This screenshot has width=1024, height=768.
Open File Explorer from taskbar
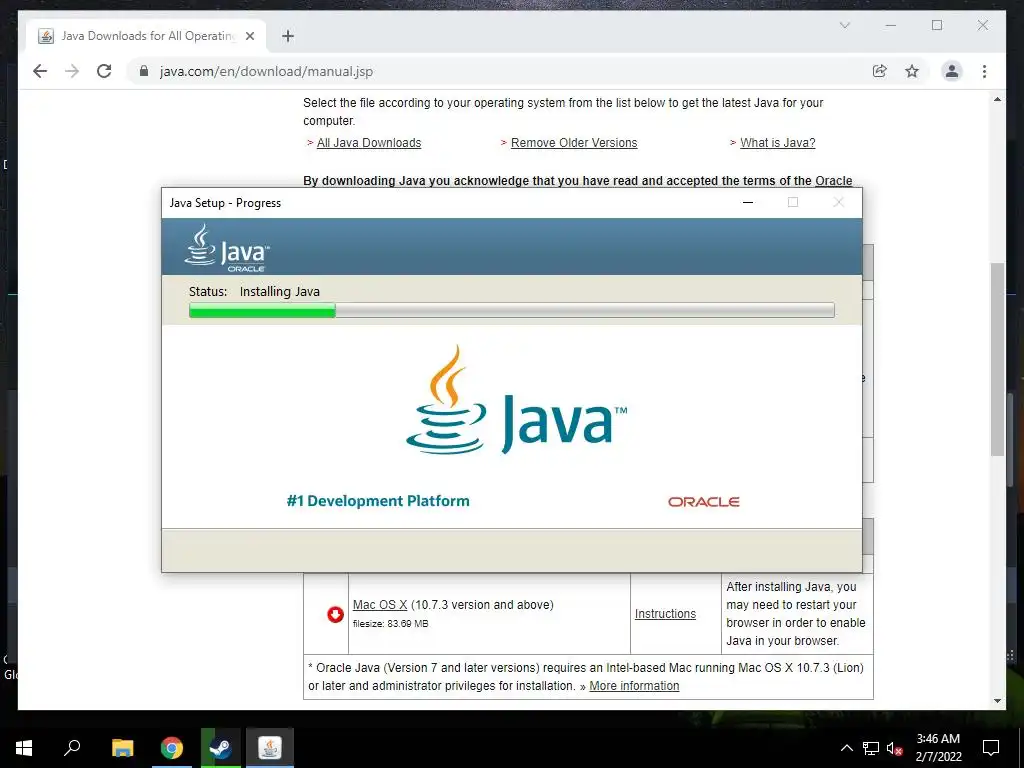tap(122, 748)
